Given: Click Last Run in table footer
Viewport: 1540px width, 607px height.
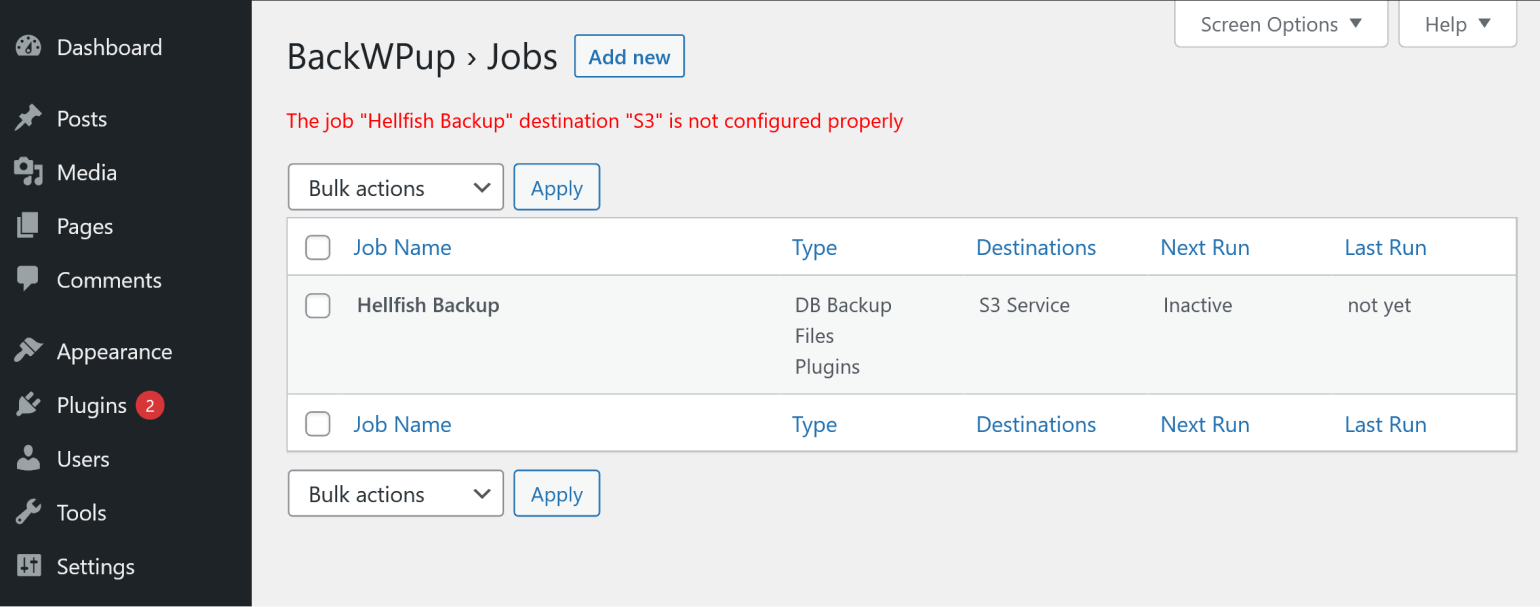Looking at the screenshot, I should tap(1385, 424).
